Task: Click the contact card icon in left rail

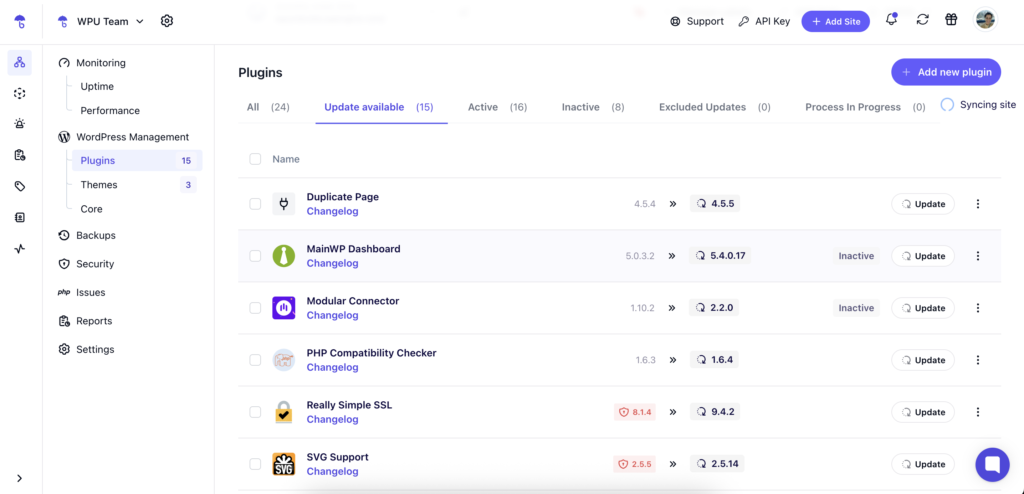Action: pos(20,218)
